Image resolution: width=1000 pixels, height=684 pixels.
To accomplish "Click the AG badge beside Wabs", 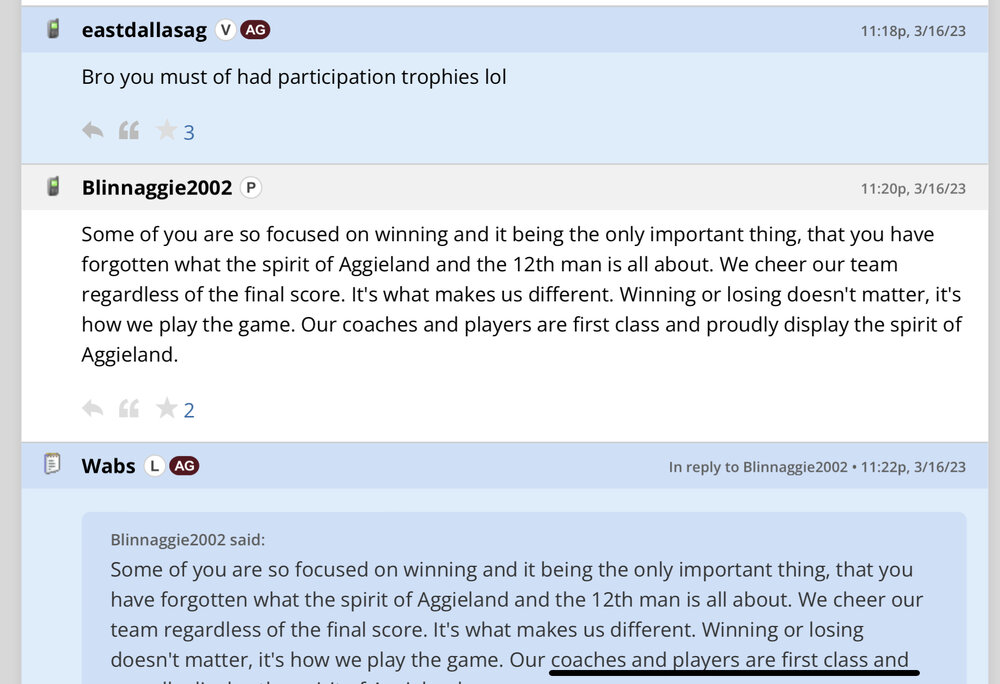I will coord(183,465).
